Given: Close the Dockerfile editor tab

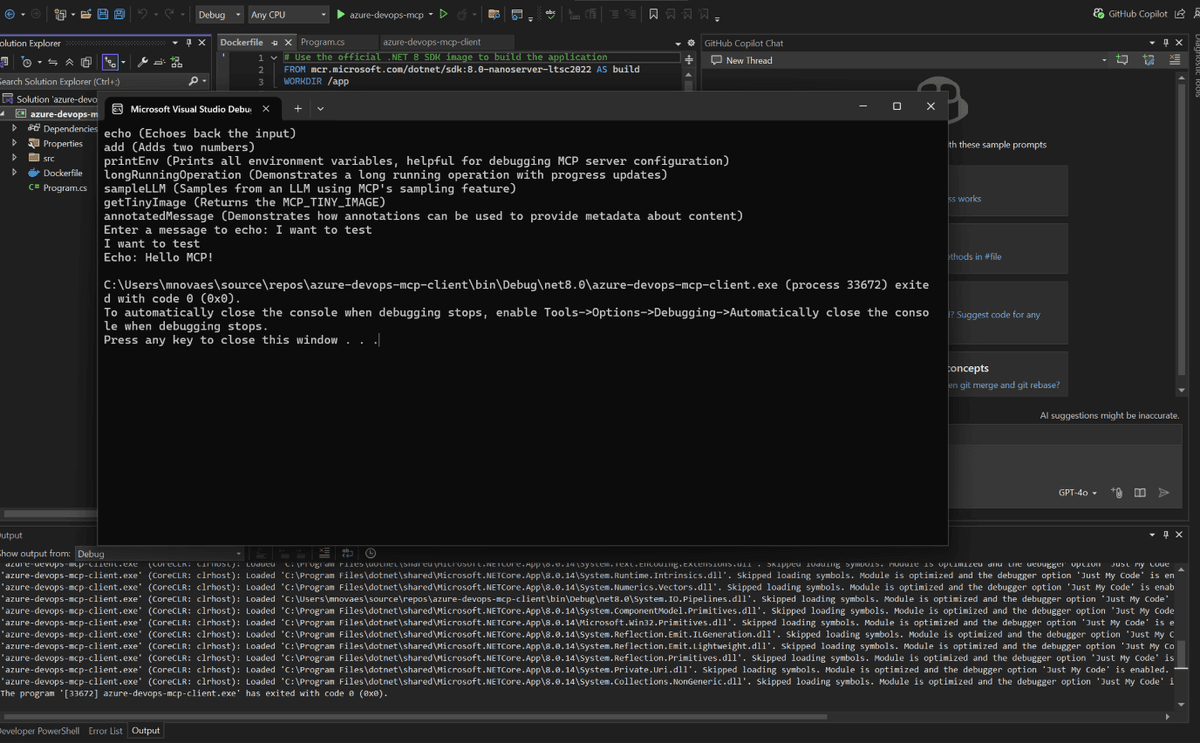Looking at the screenshot, I should pyautogui.click(x=288, y=43).
